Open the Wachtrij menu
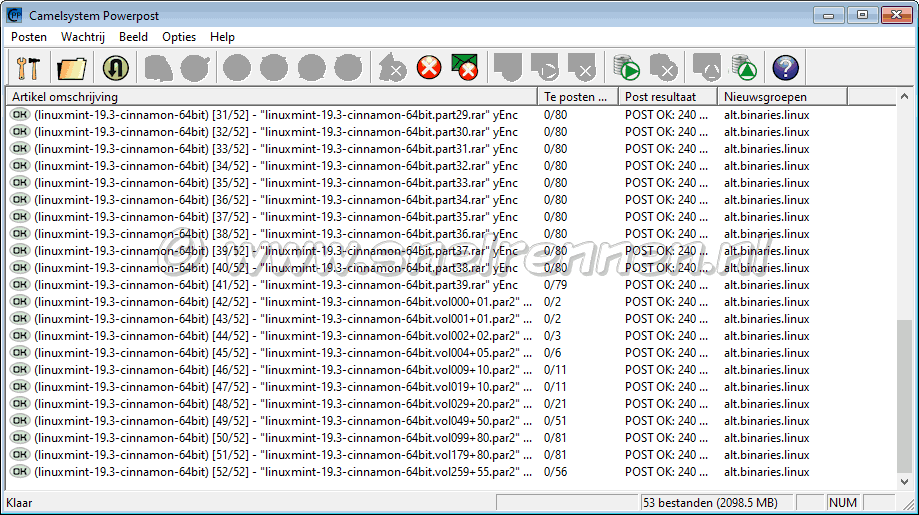The width and height of the screenshot is (919, 515). pos(83,37)
